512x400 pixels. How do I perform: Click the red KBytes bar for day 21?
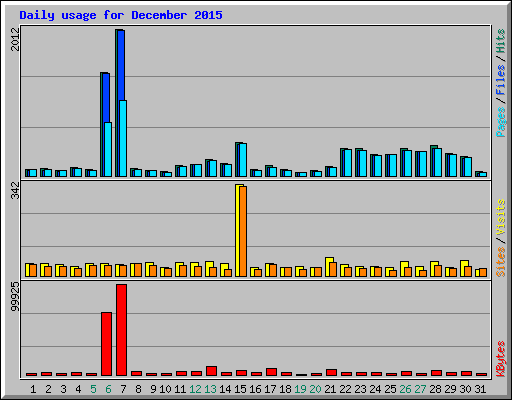(x=331, y=372)
